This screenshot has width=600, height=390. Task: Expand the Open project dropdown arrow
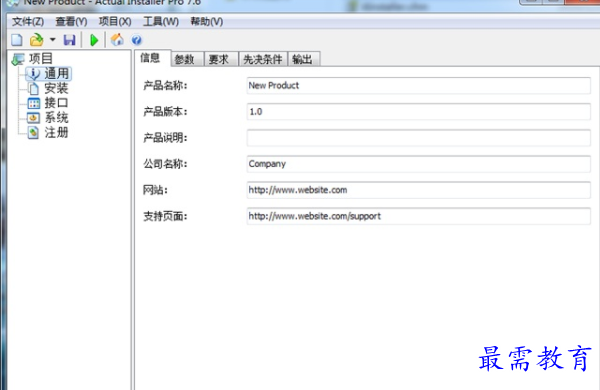(52, 39)
